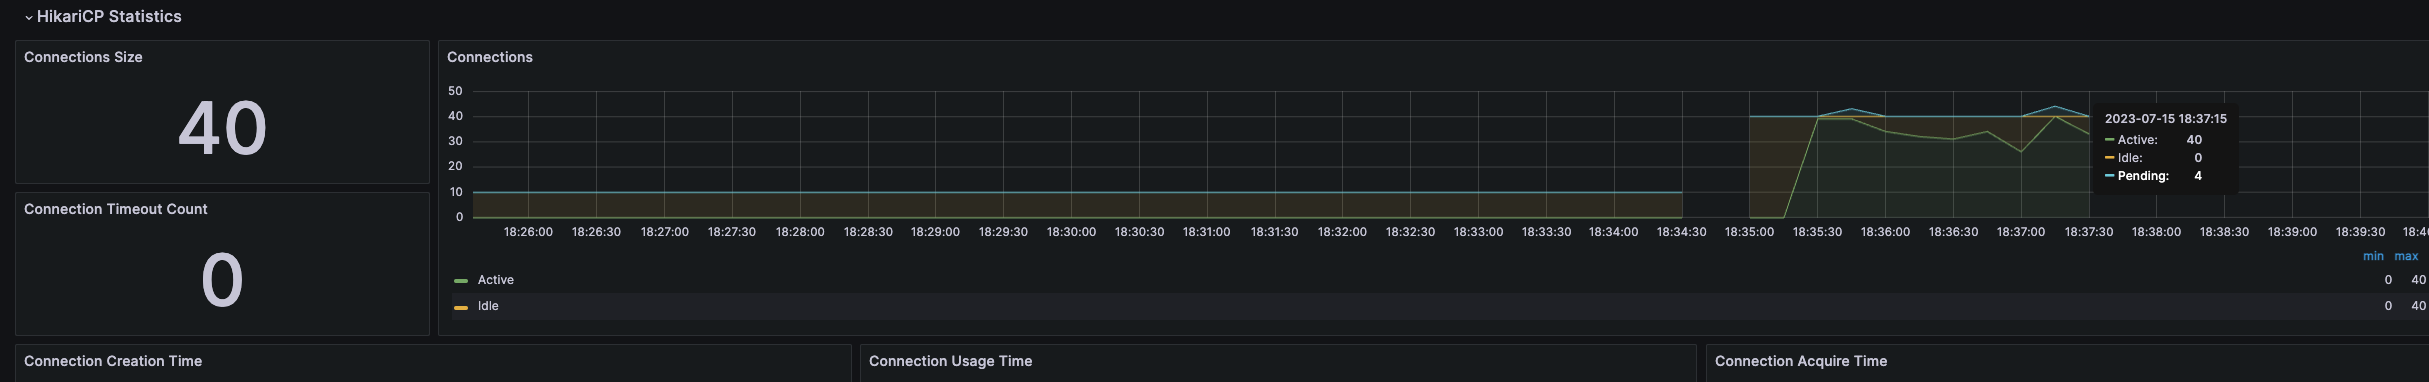Click the Pending value in tooltip
Viewport: 2429px width, 382px height.
(x=2198, y=176)
